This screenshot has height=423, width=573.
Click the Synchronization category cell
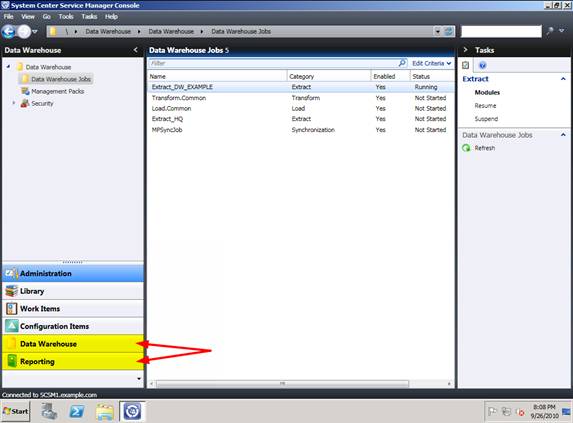pos(313,130)
